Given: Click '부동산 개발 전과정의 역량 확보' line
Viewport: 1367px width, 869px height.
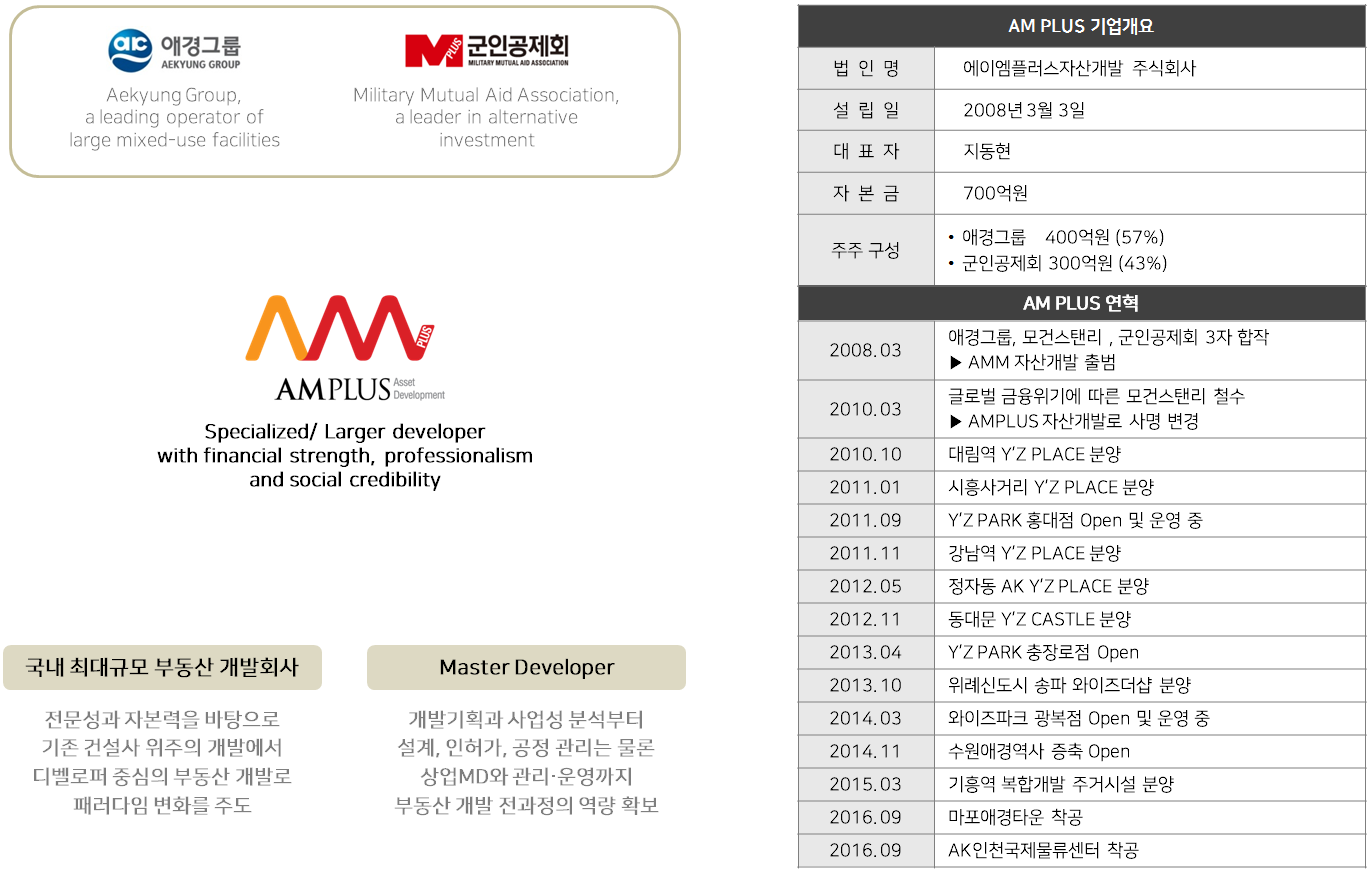Looking at the screenshot, I should pos(527,805).
